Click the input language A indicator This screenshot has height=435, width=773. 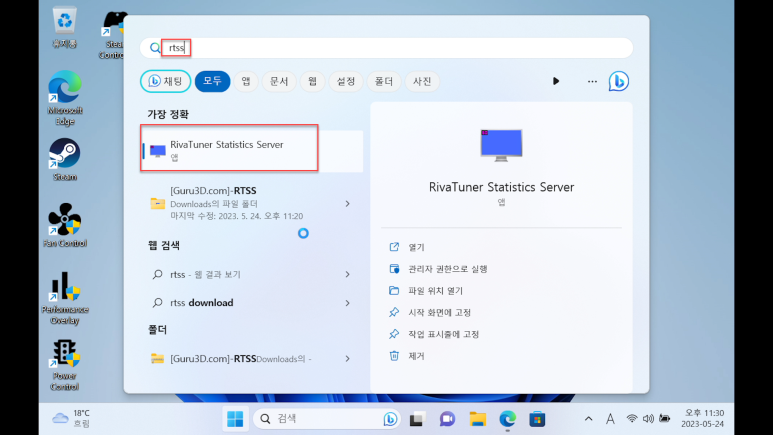[x=610, y=419]
